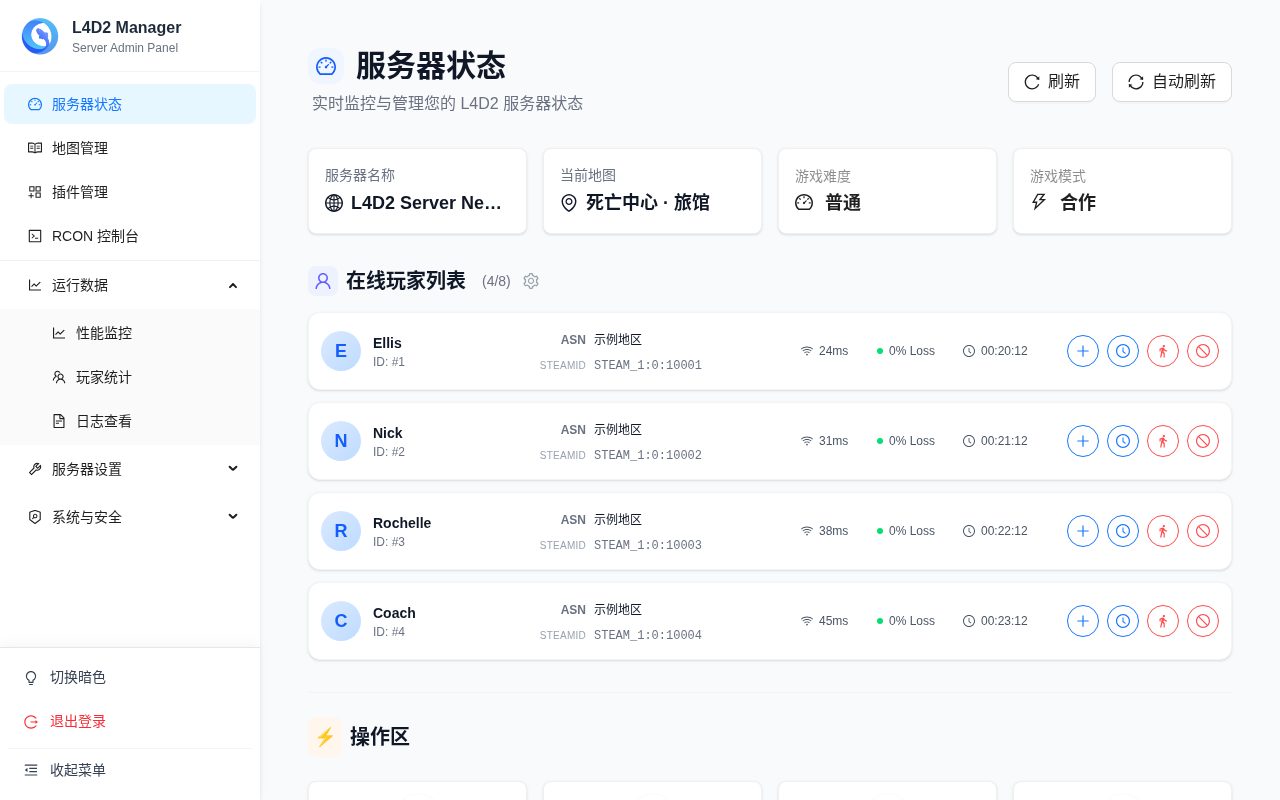Open 地图管理 in the sidebar
1280x800 pixels.
click(x=130, y=148)
